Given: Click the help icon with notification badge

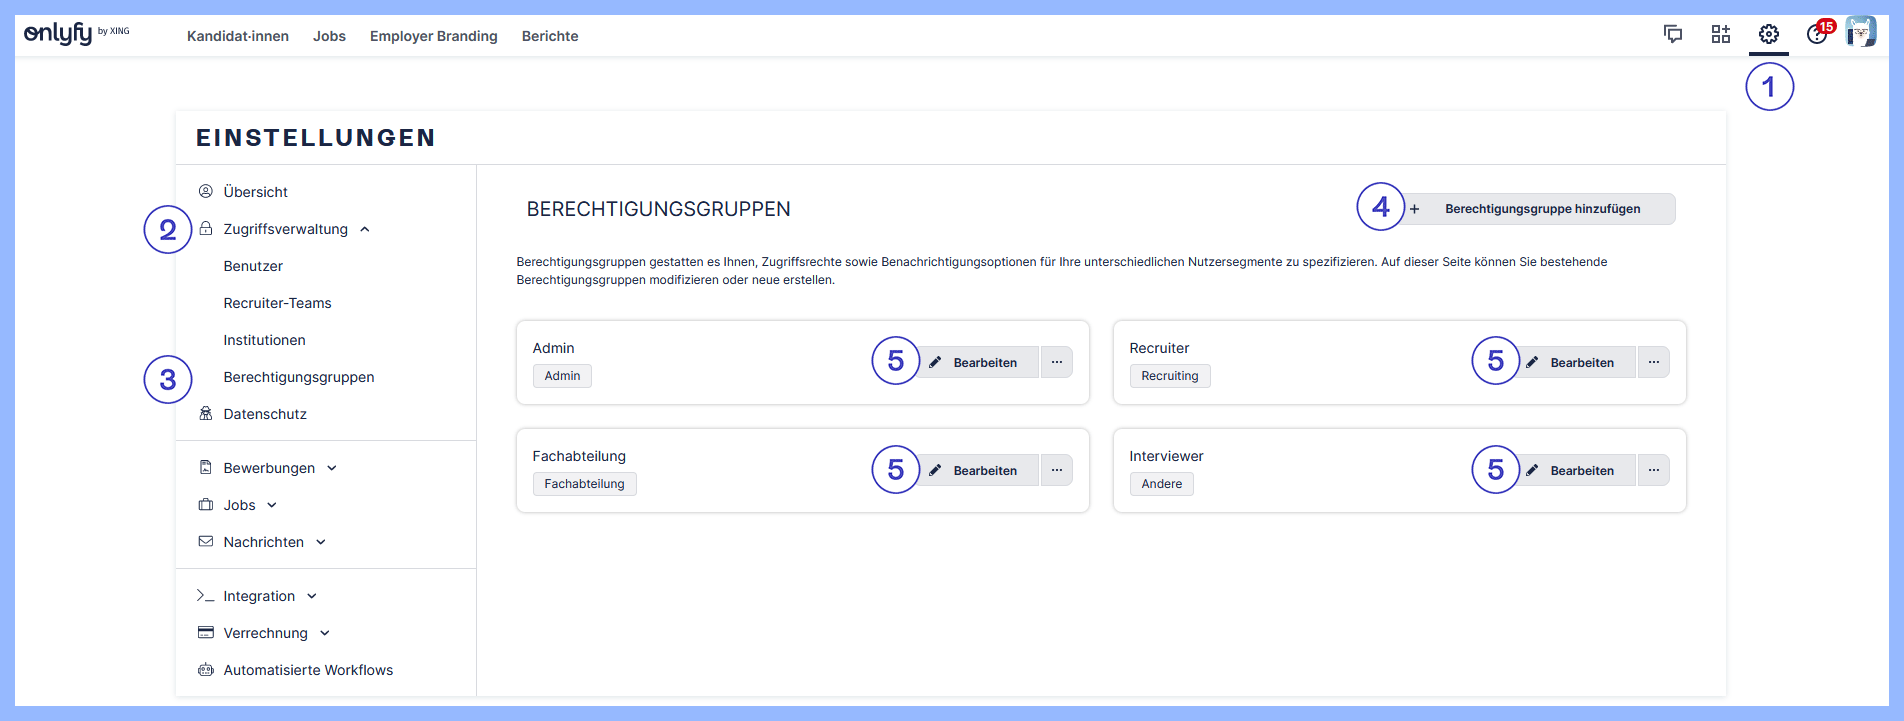Looking at the screenshot, I should tap(1817, 35).
